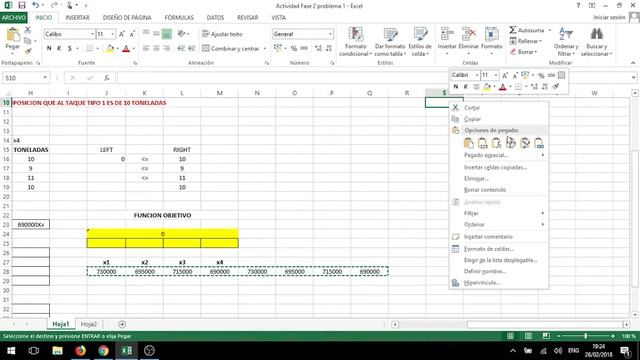Open Buscar y seleccionar binoculars
Viewport: 640px width, 360px height.
(x=596, y=42)
